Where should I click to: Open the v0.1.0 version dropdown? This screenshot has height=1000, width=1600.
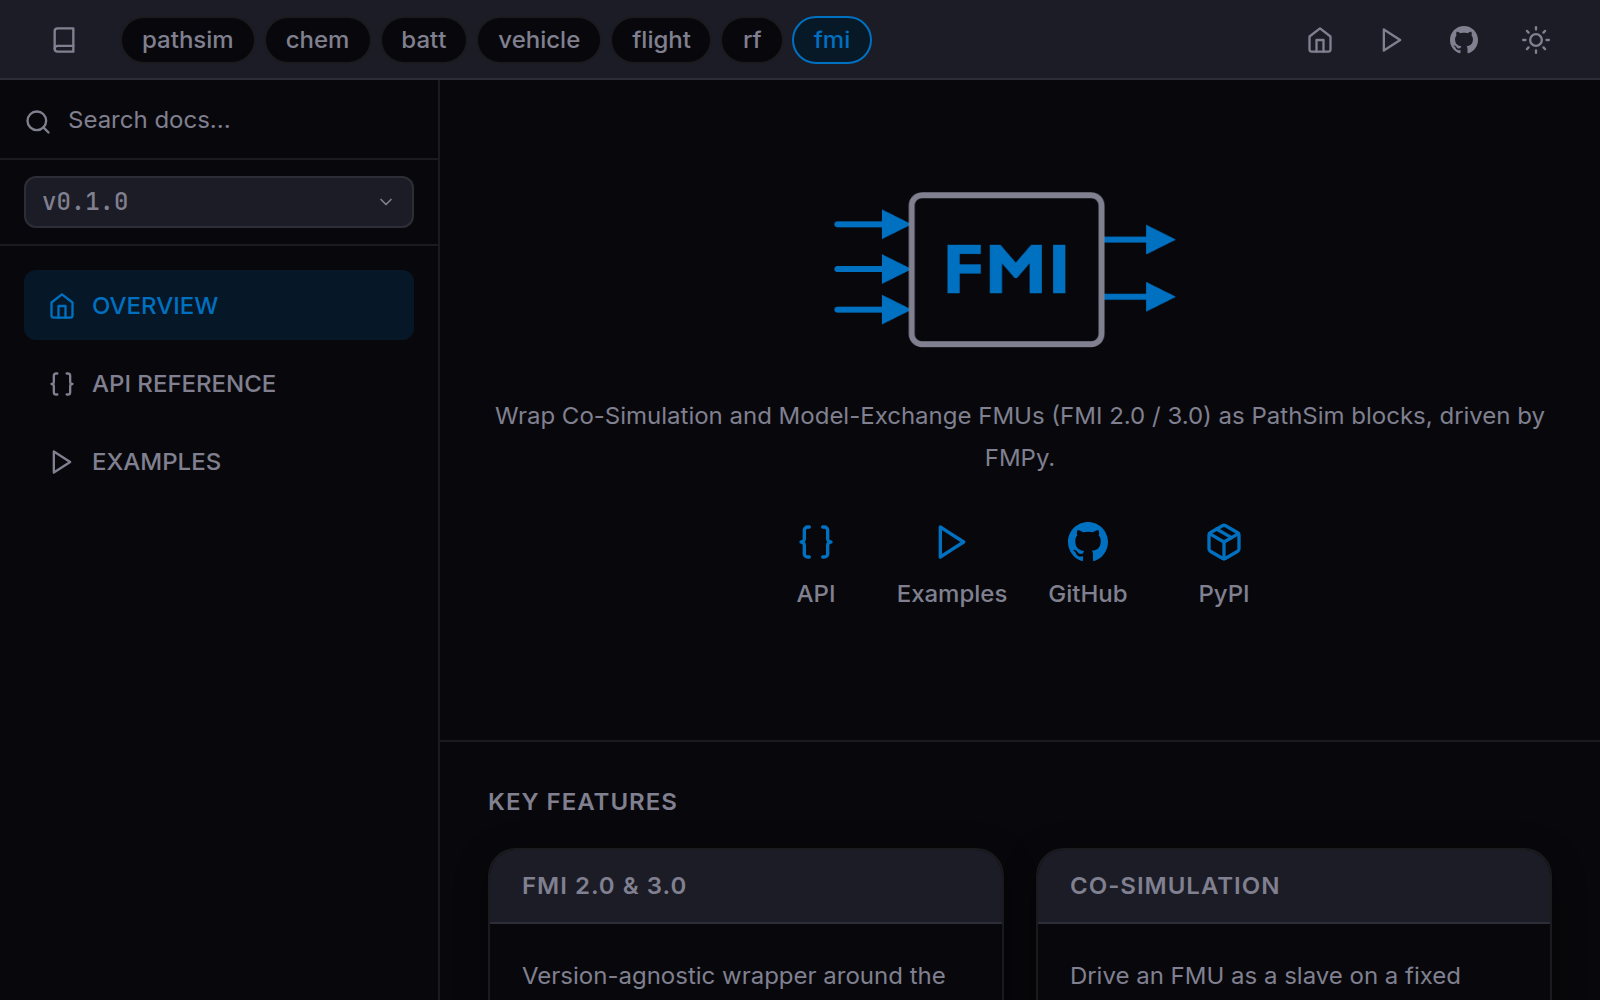[x=219, y=202]
